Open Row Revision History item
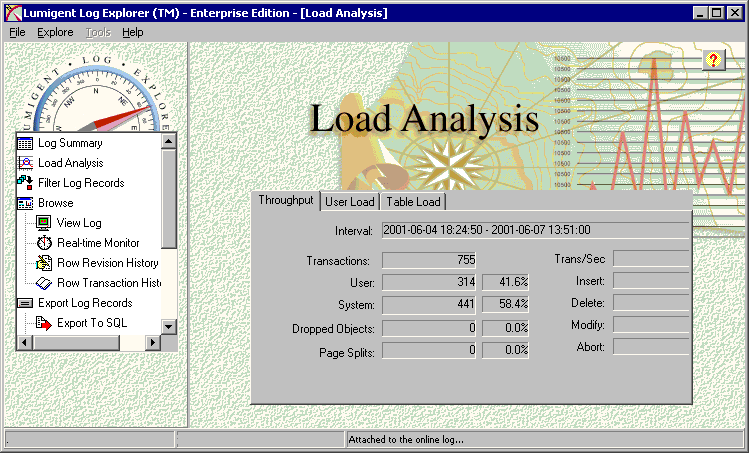The image size is (749, 453). (x=108, y=263)
